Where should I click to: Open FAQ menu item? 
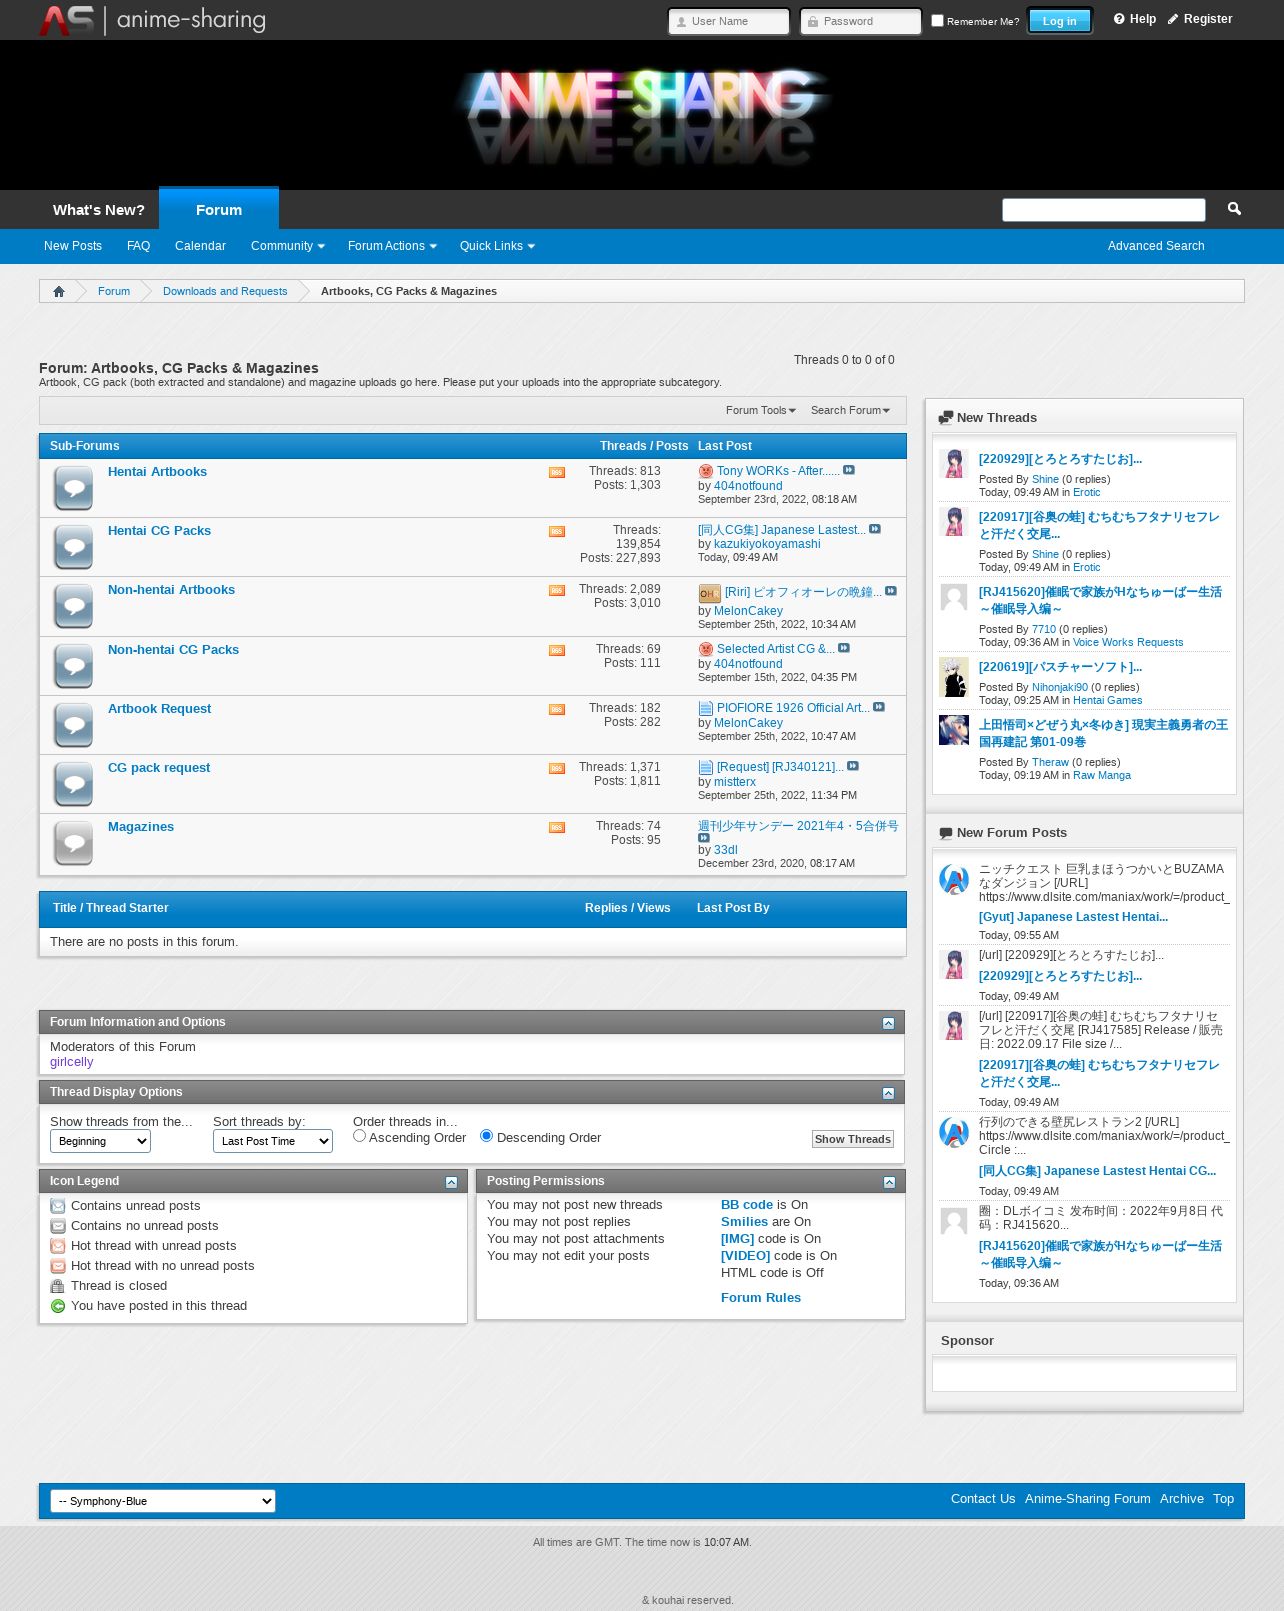coord(138,246)
